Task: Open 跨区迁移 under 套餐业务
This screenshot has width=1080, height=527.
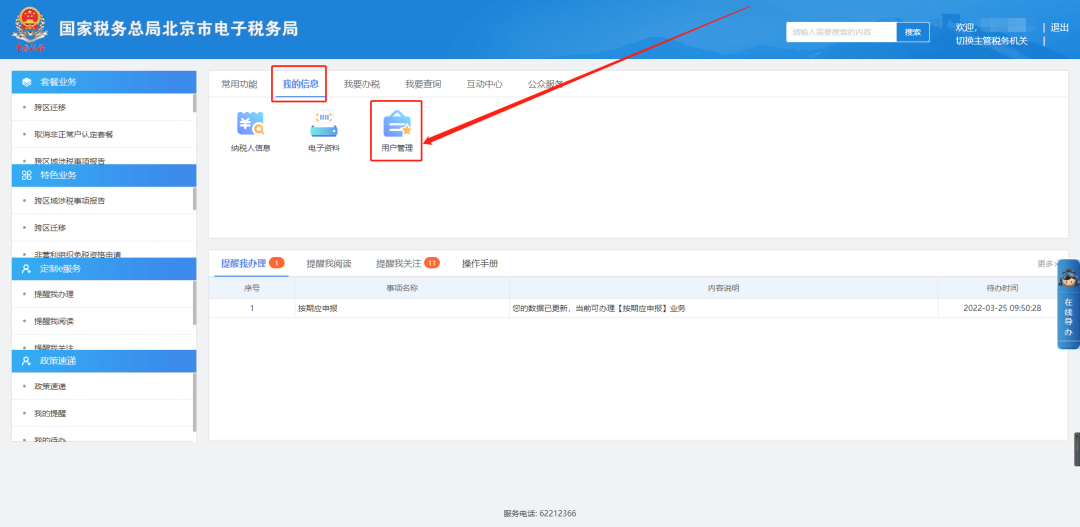Action: [50, 107]
